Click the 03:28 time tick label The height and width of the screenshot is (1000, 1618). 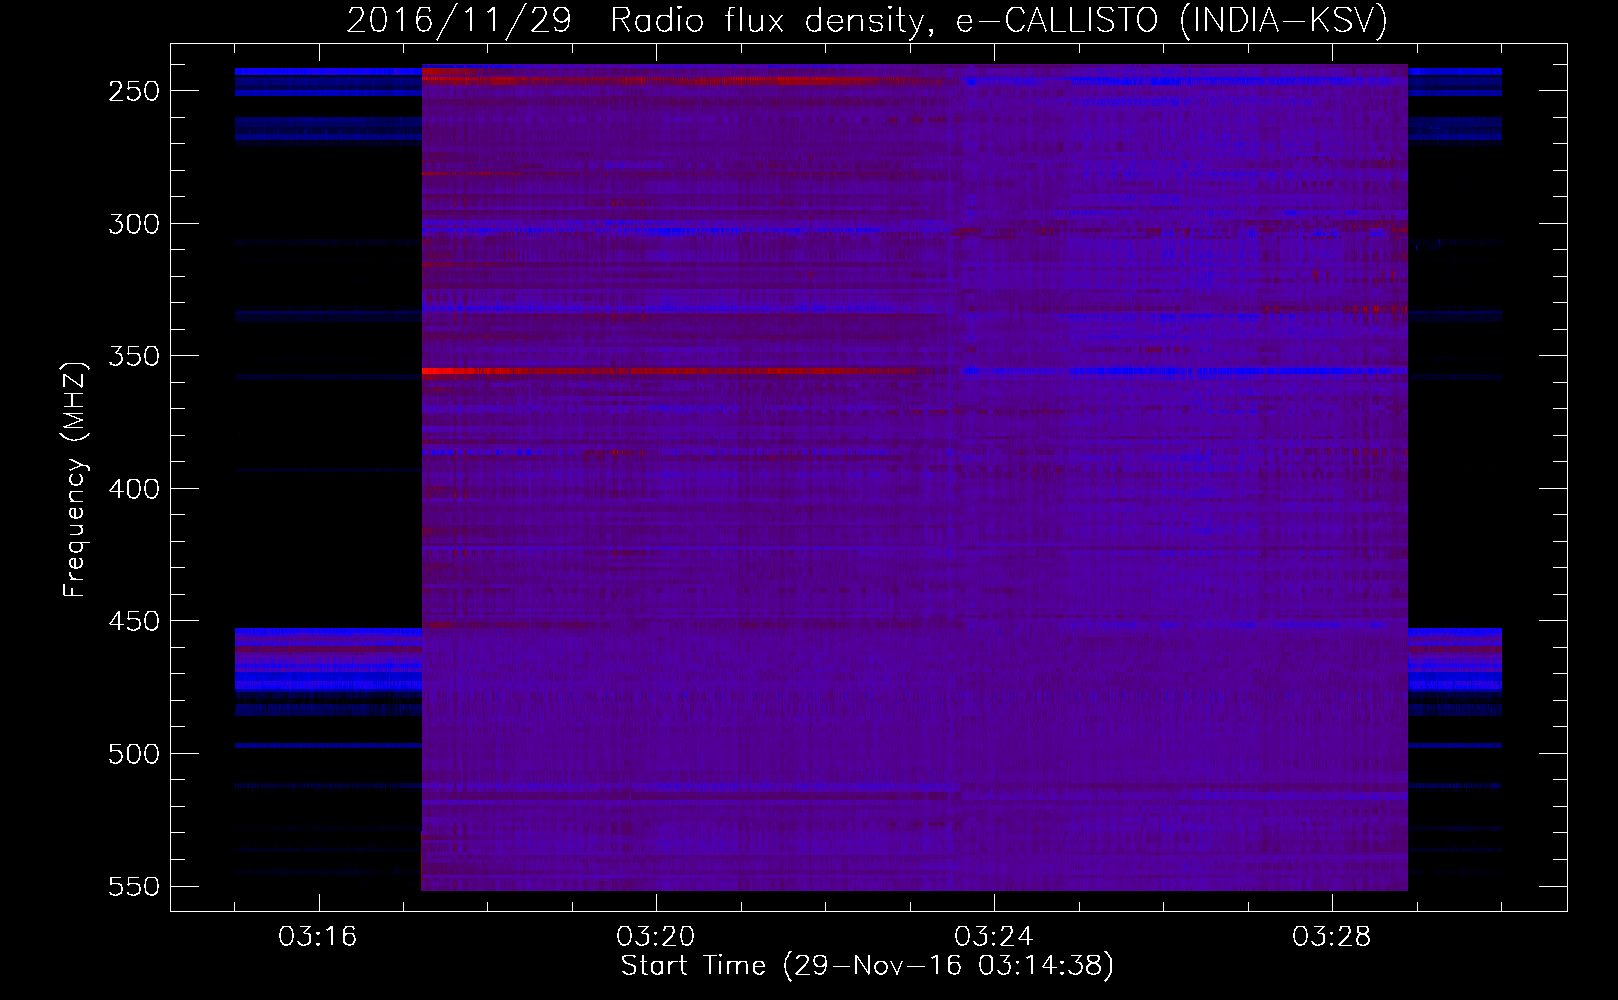[1332, 937]
